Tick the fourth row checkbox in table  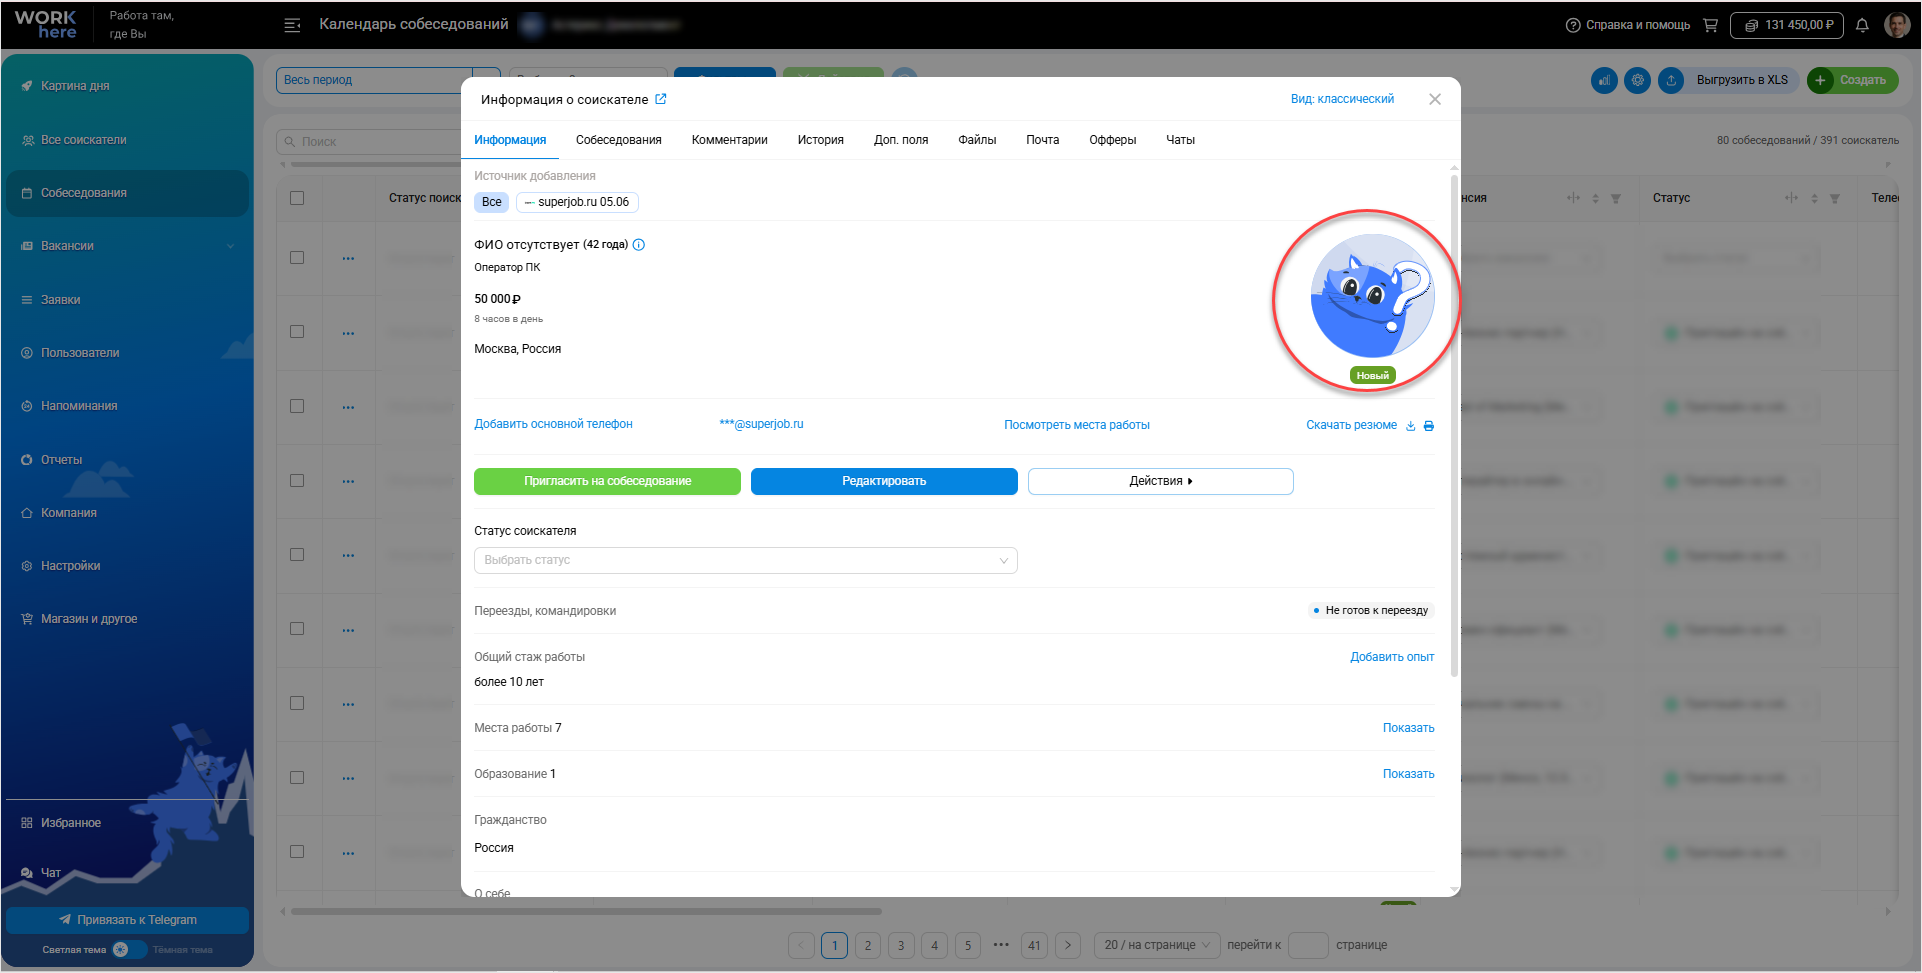[x=297, y=480]
